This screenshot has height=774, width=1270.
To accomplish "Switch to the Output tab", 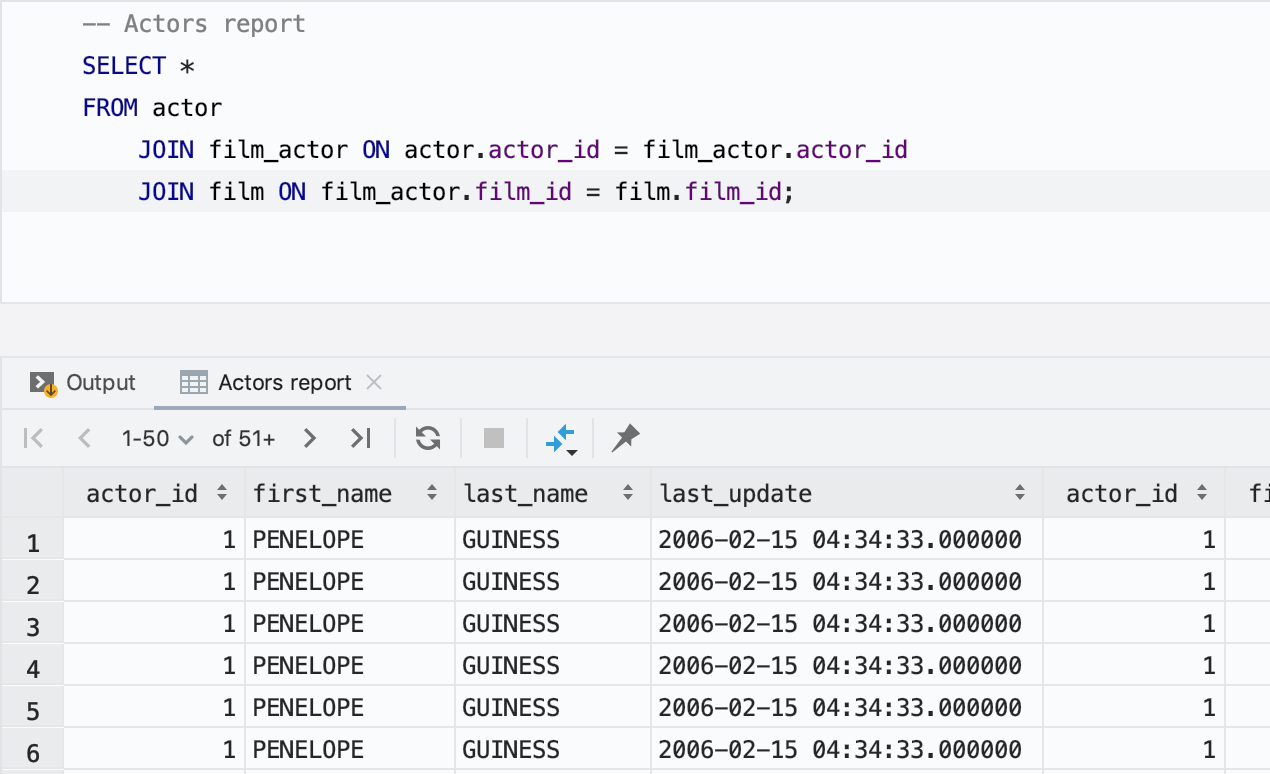I will click(x=83, y=383).
